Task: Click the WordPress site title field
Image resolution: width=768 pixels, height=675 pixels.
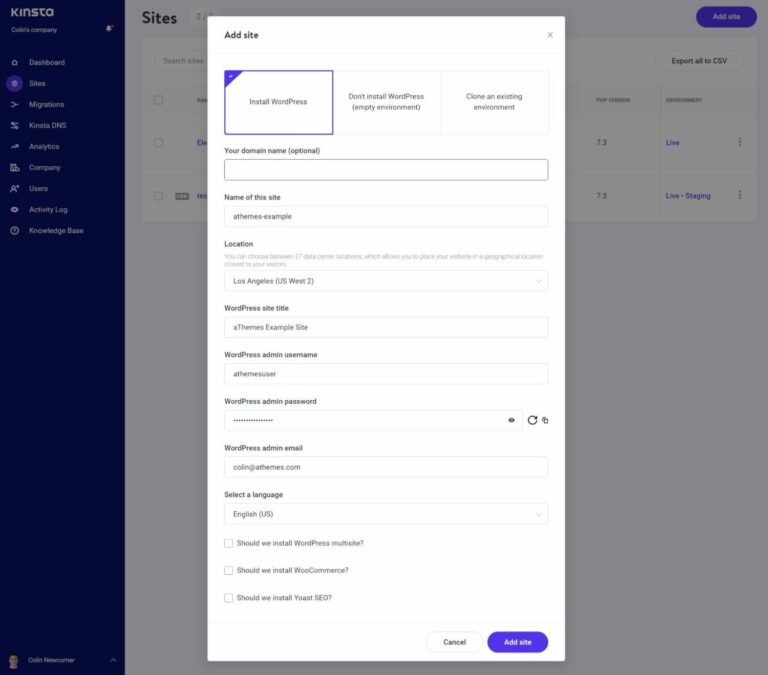Action: pyautogui.click(x=386, y=328)
